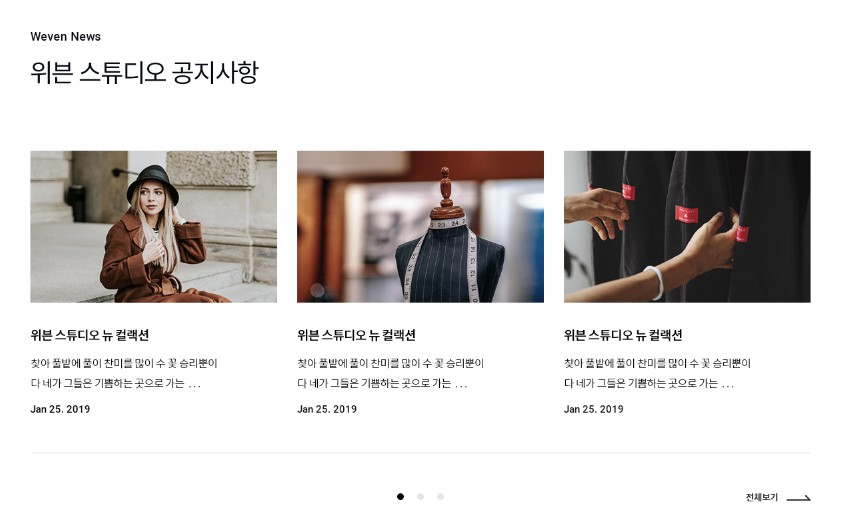Open the woman in black hat photo
The height and width of the screenshot is (528, 855).
[x=154, y=226]
